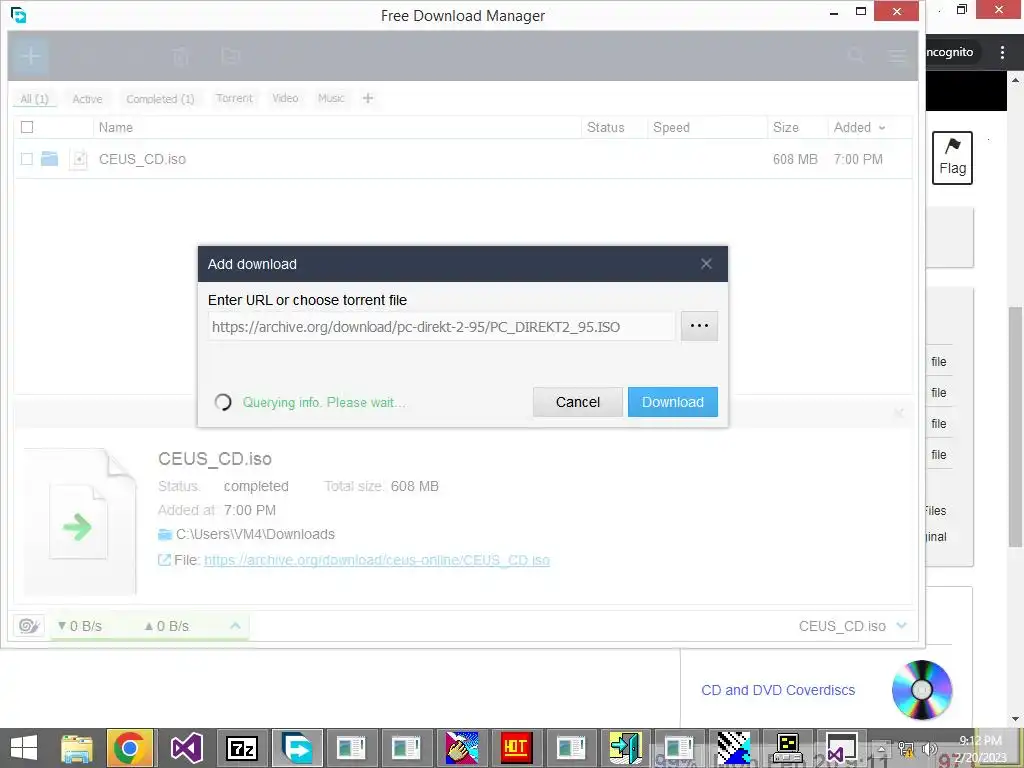Click the red HOT taskbar icon
This screenshot has height=768, width=1024.
[x=516, y=748]
